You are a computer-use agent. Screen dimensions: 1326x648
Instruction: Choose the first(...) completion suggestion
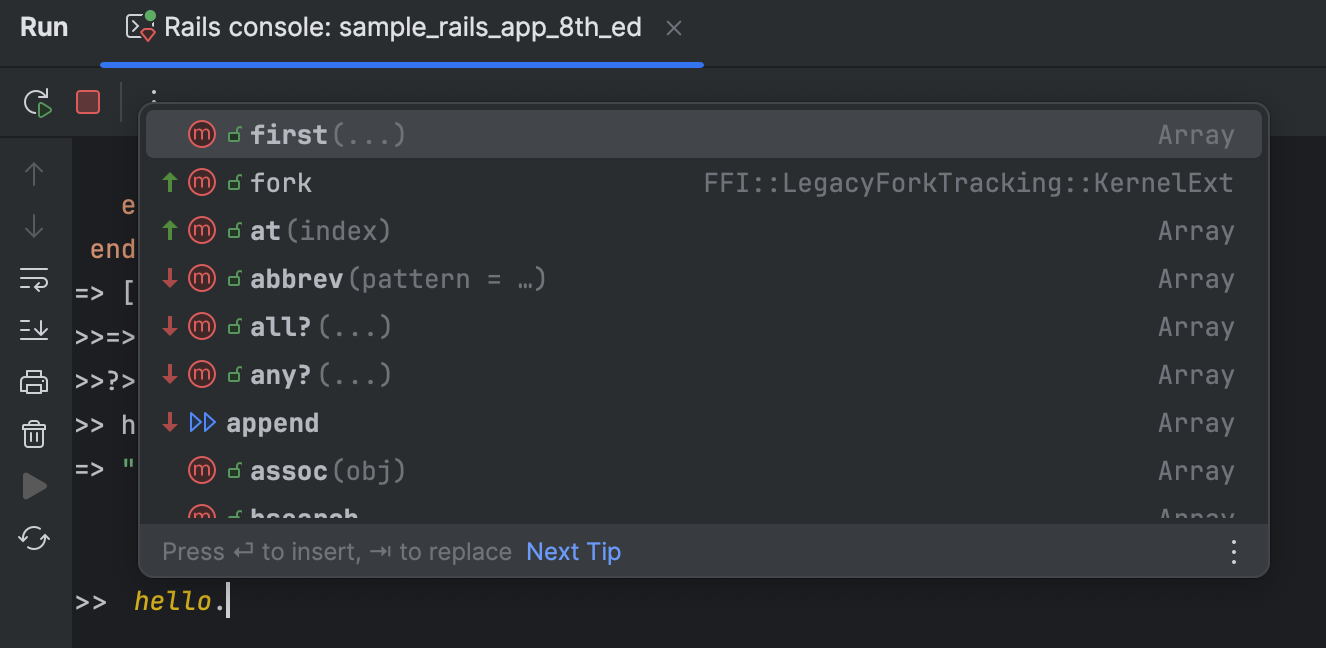coord(704,134)
